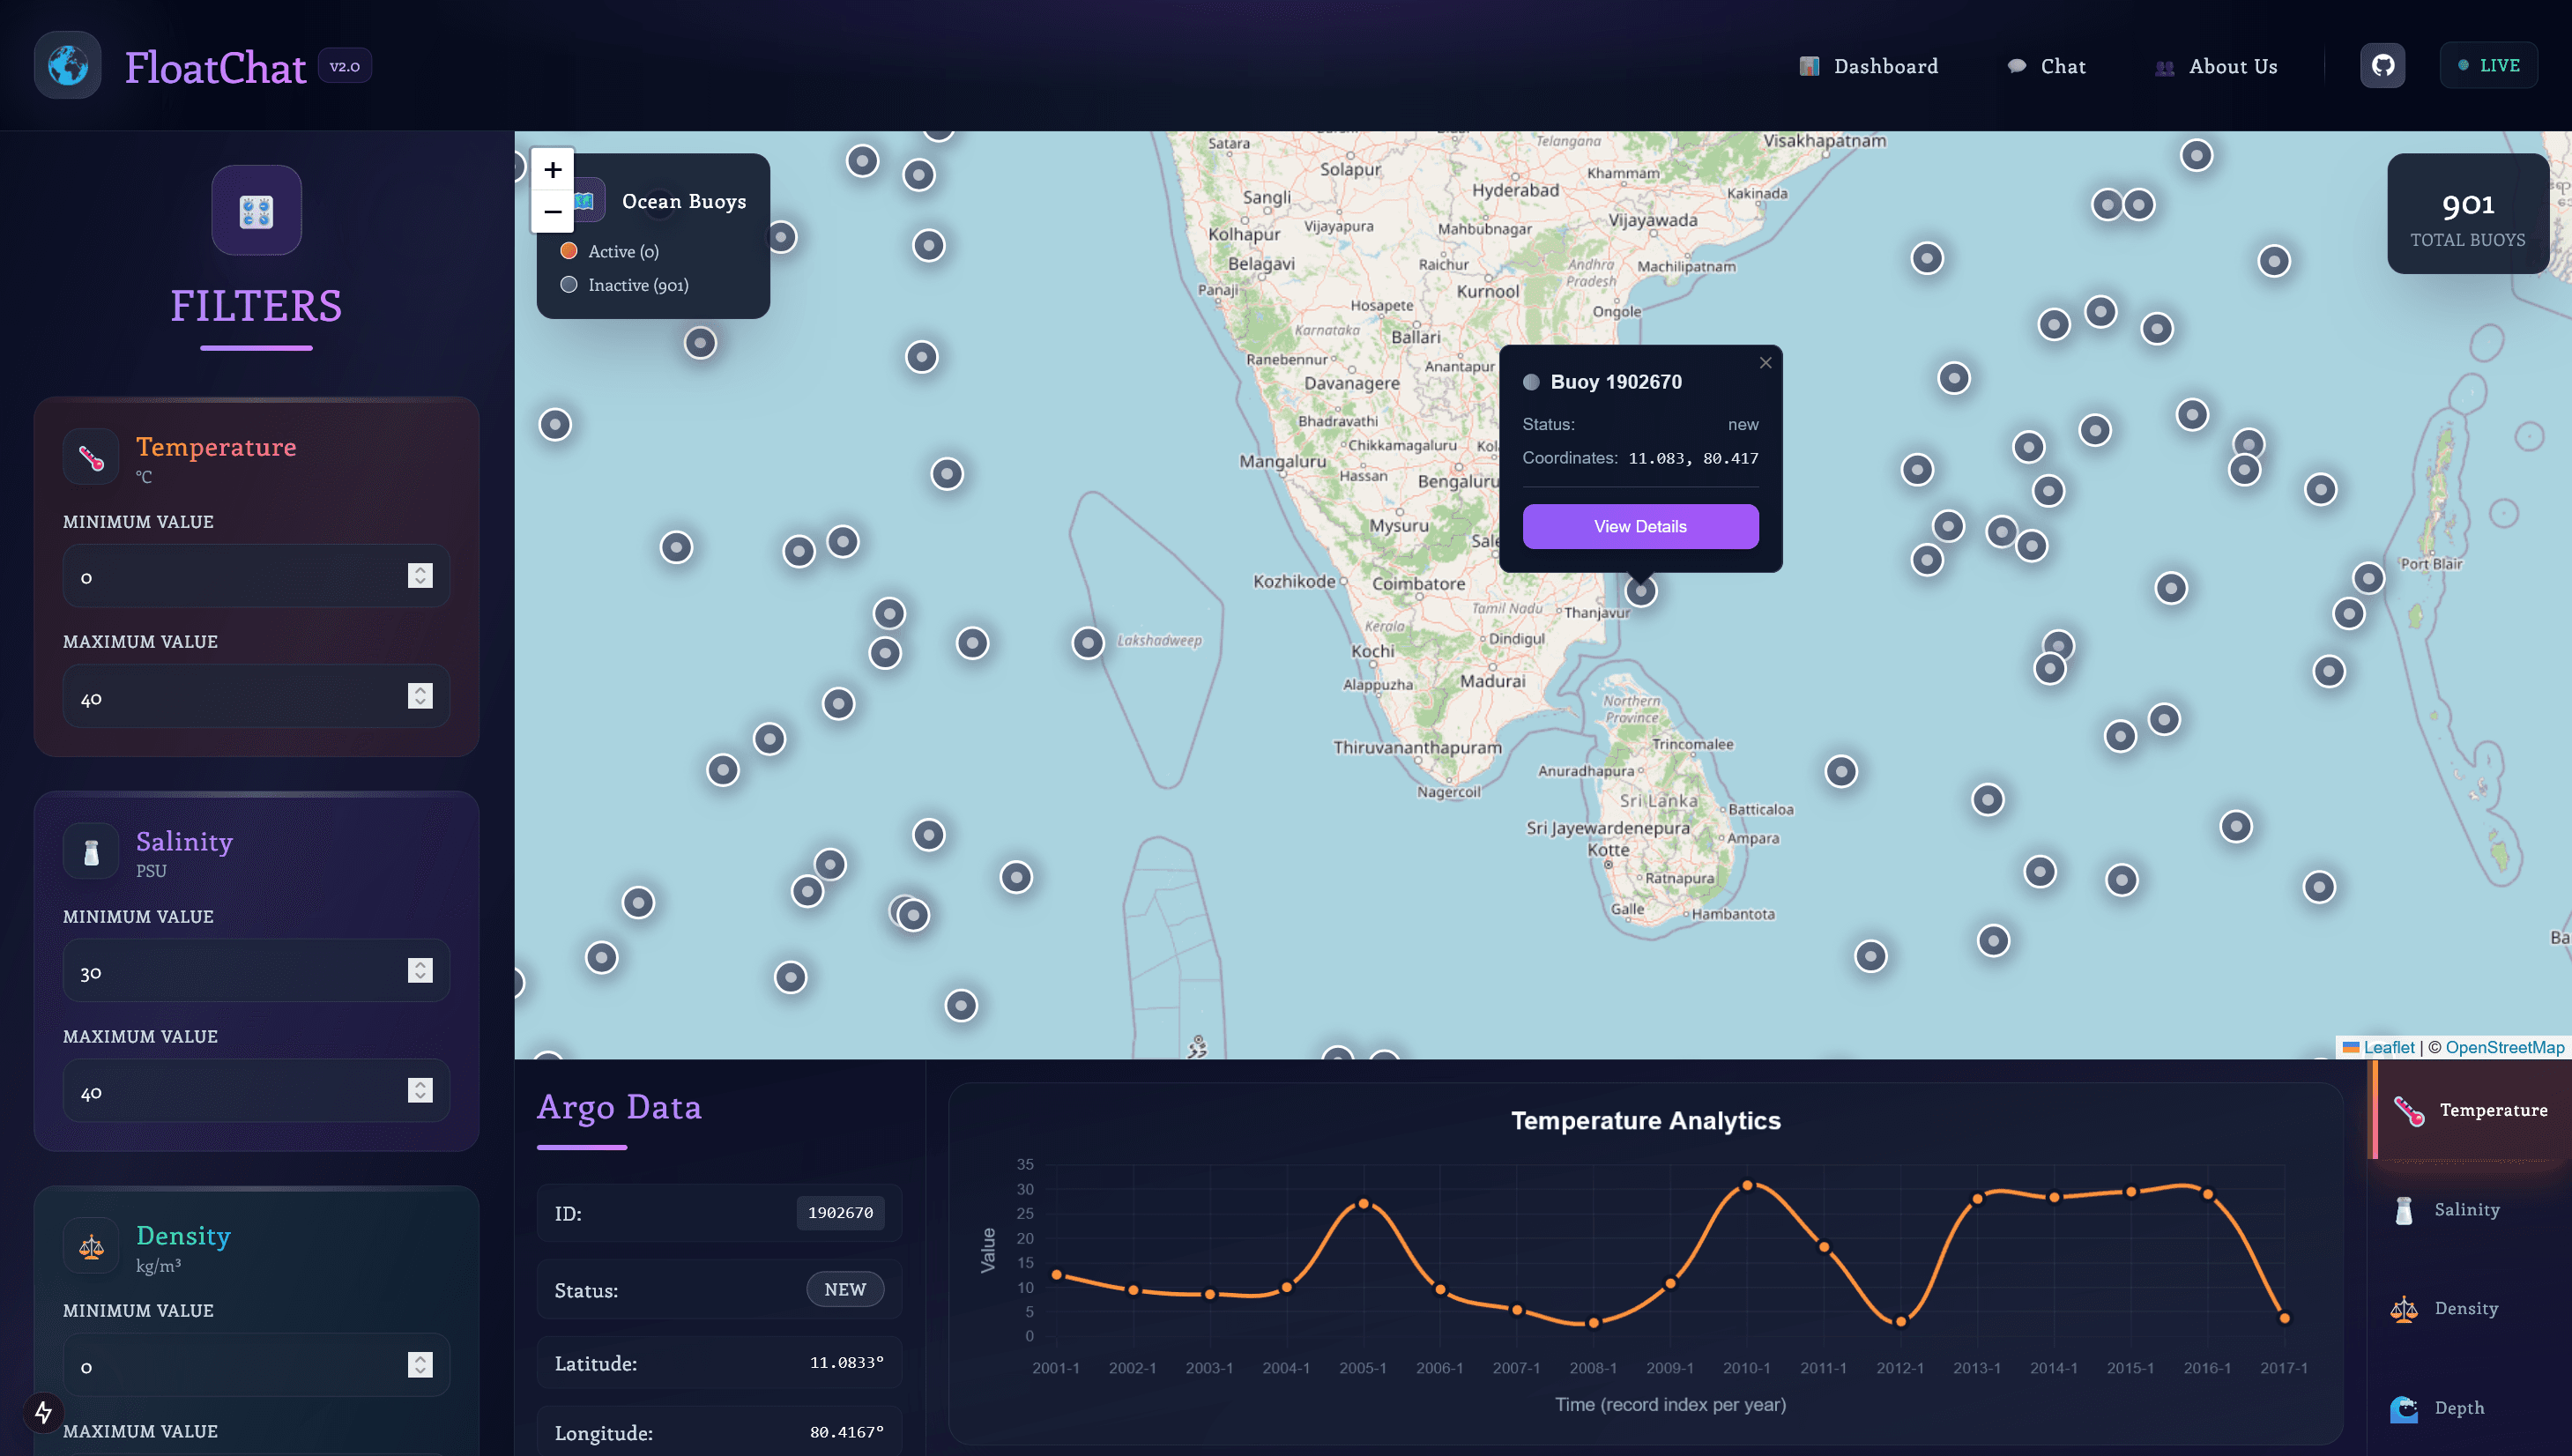The image size is (2572, 1456).
Task: Open the GitHub repository icon
Action: pos(2383,66)
